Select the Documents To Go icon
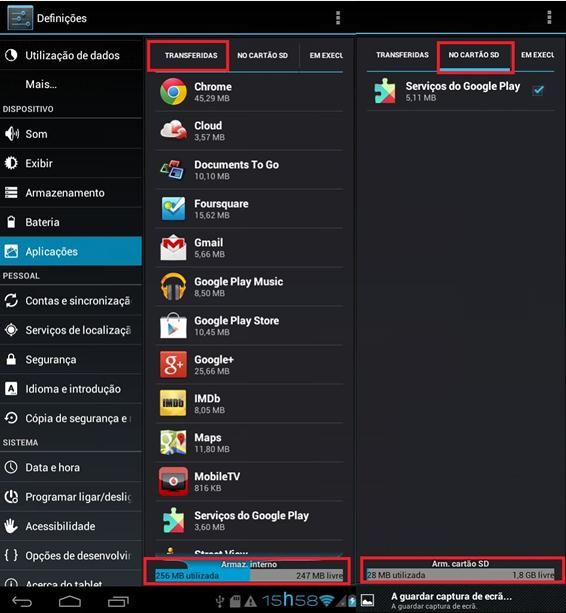Image resolution: width=566 pixels, height=613 pixels. click(173, 169)
